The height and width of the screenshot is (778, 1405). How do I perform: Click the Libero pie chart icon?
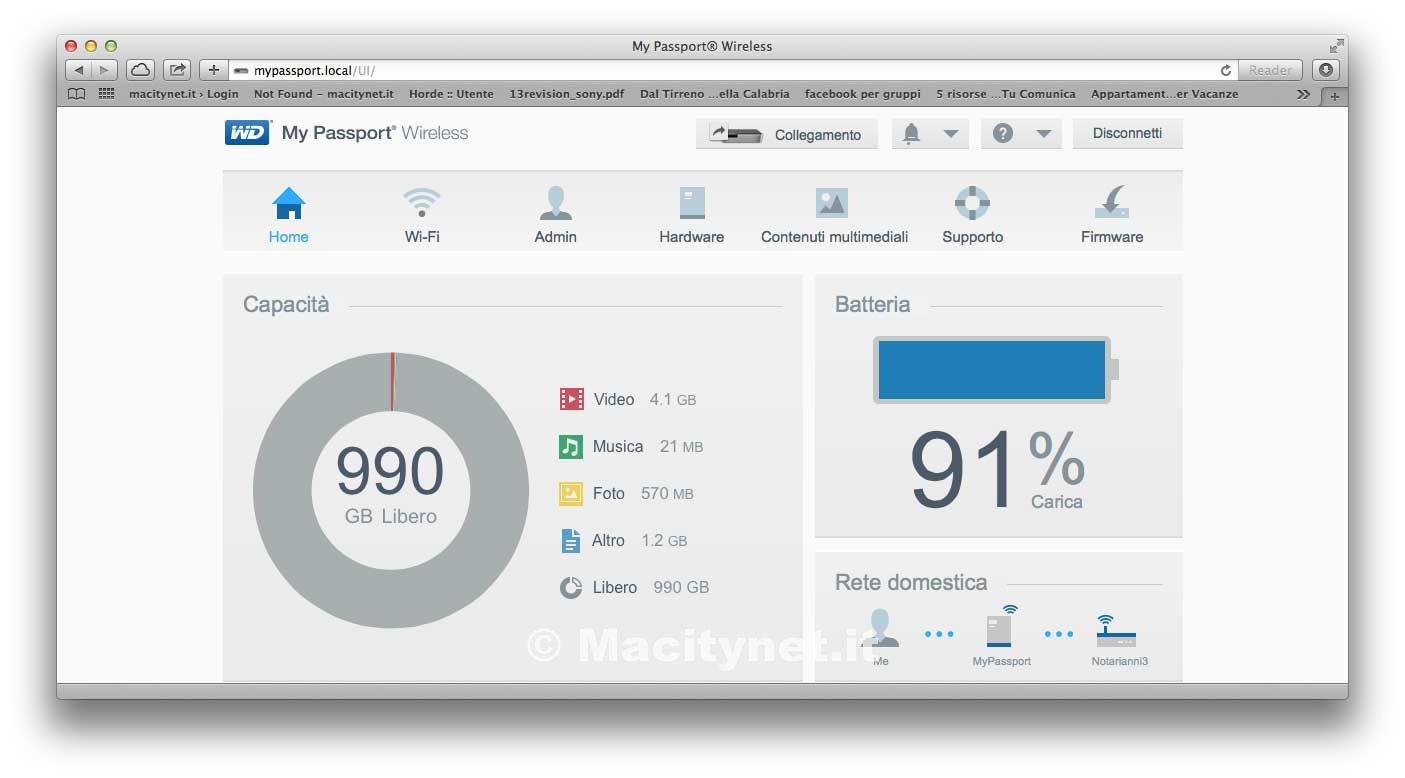(x=571, y=588)
